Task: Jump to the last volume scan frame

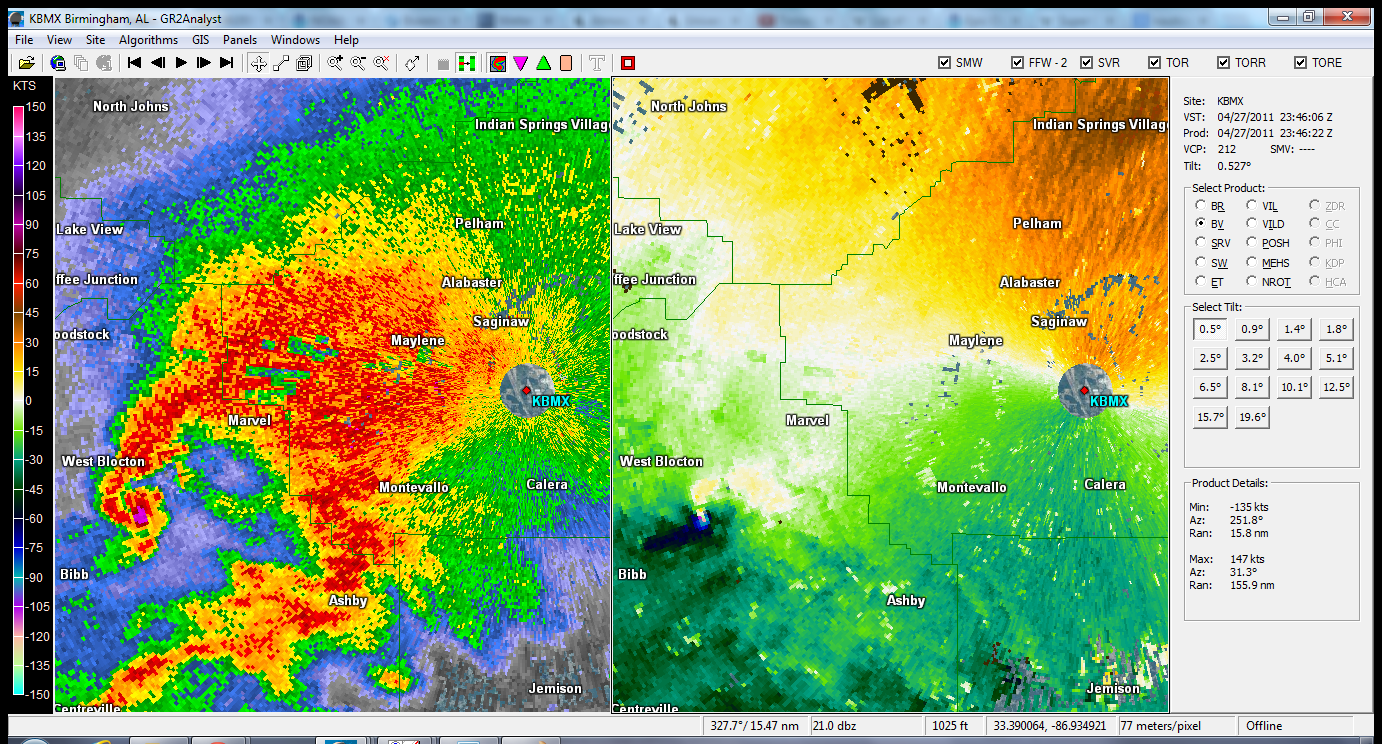Action: pyautogui.click(x=227, y=63)
